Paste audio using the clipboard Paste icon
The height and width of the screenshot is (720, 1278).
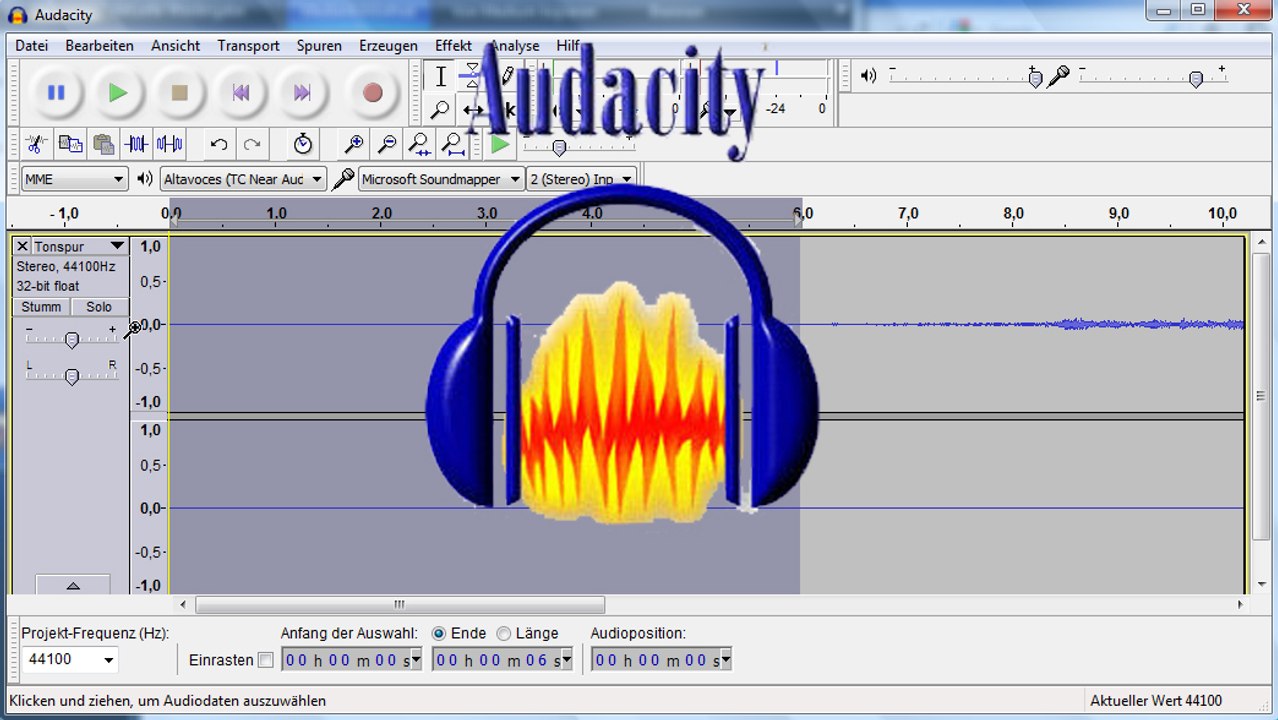pos(103,144)
